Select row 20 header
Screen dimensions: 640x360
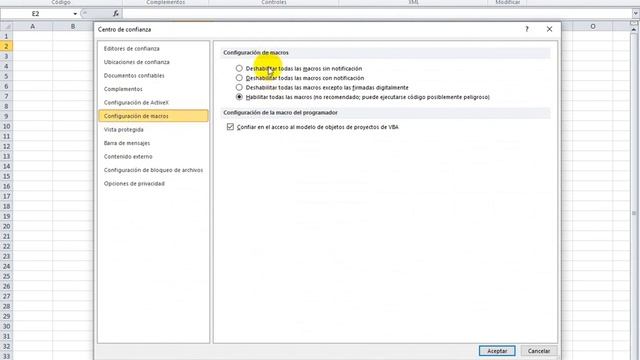(6, 226)
